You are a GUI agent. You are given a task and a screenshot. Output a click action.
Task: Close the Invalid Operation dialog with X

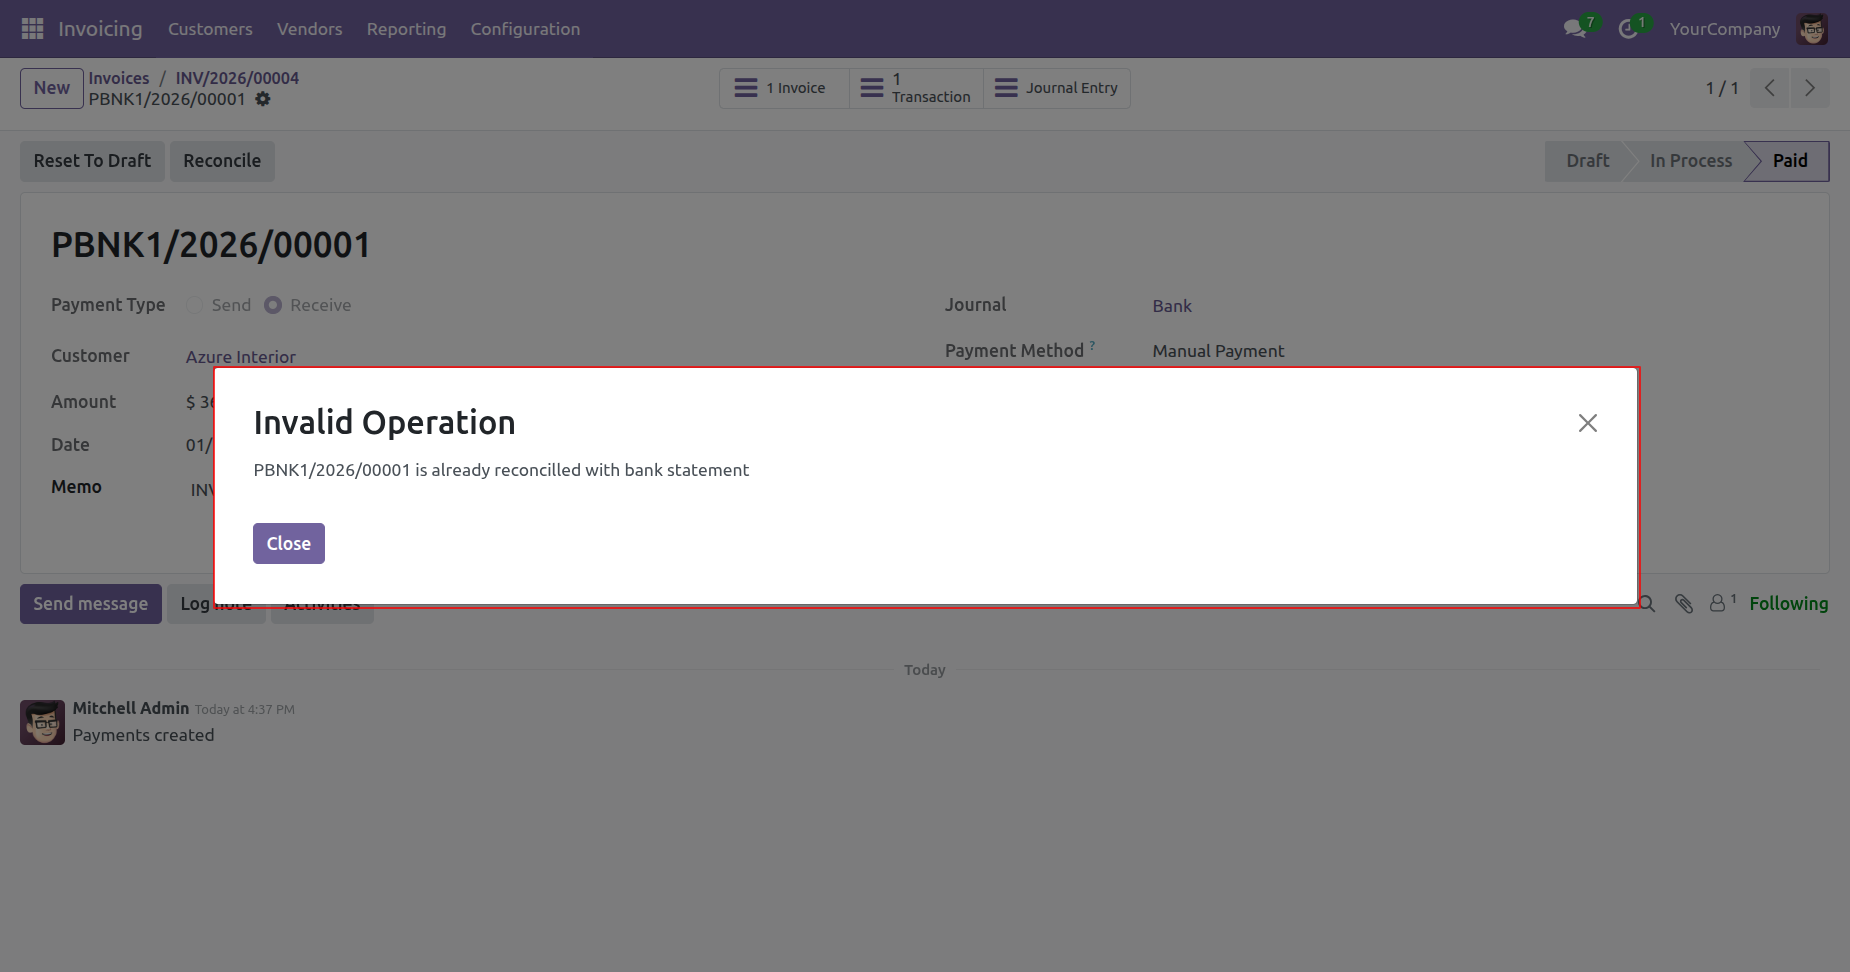tap(1588, 423)
